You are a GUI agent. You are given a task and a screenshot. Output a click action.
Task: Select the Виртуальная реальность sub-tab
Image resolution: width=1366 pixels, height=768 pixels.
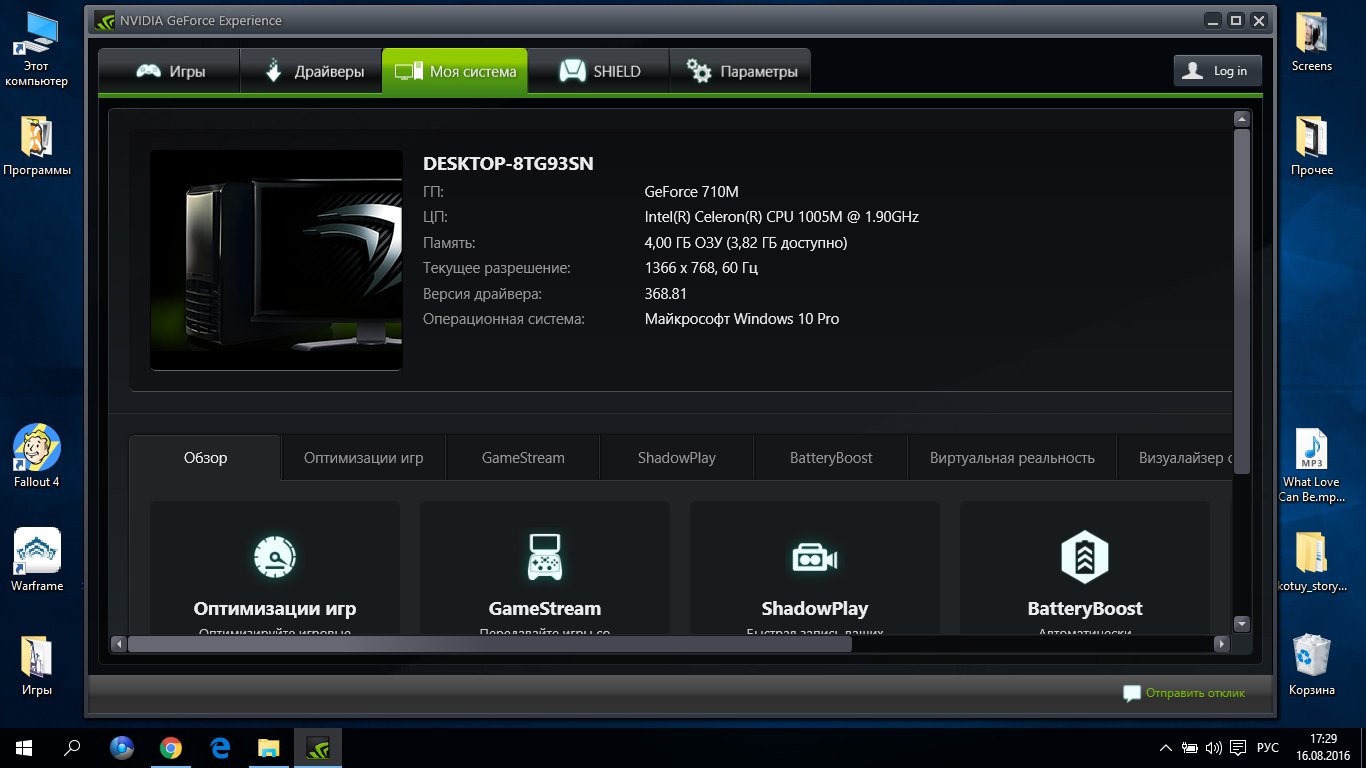(1011, 458)
